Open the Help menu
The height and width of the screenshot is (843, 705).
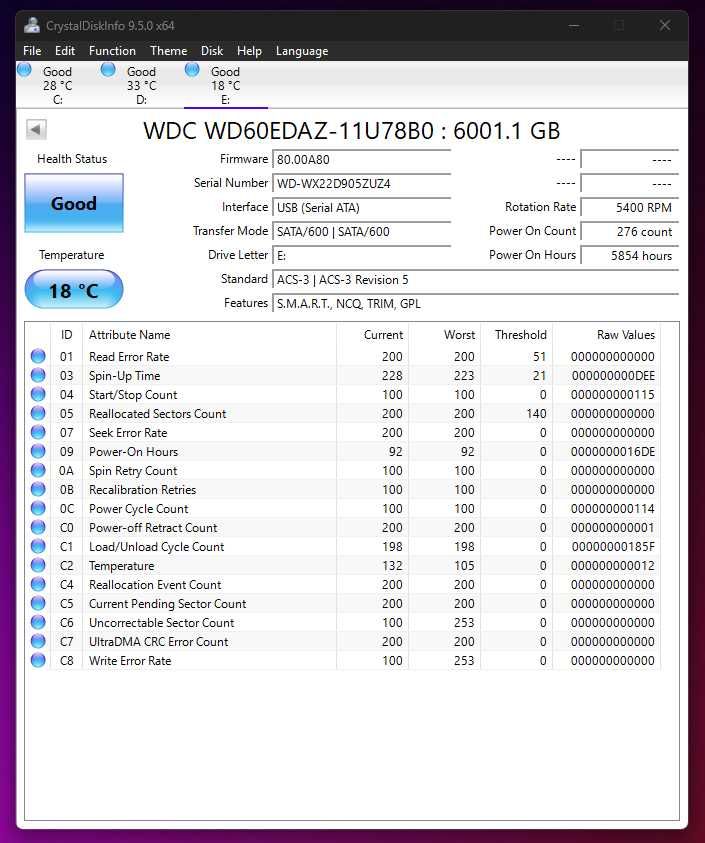[x=249, y=51]
